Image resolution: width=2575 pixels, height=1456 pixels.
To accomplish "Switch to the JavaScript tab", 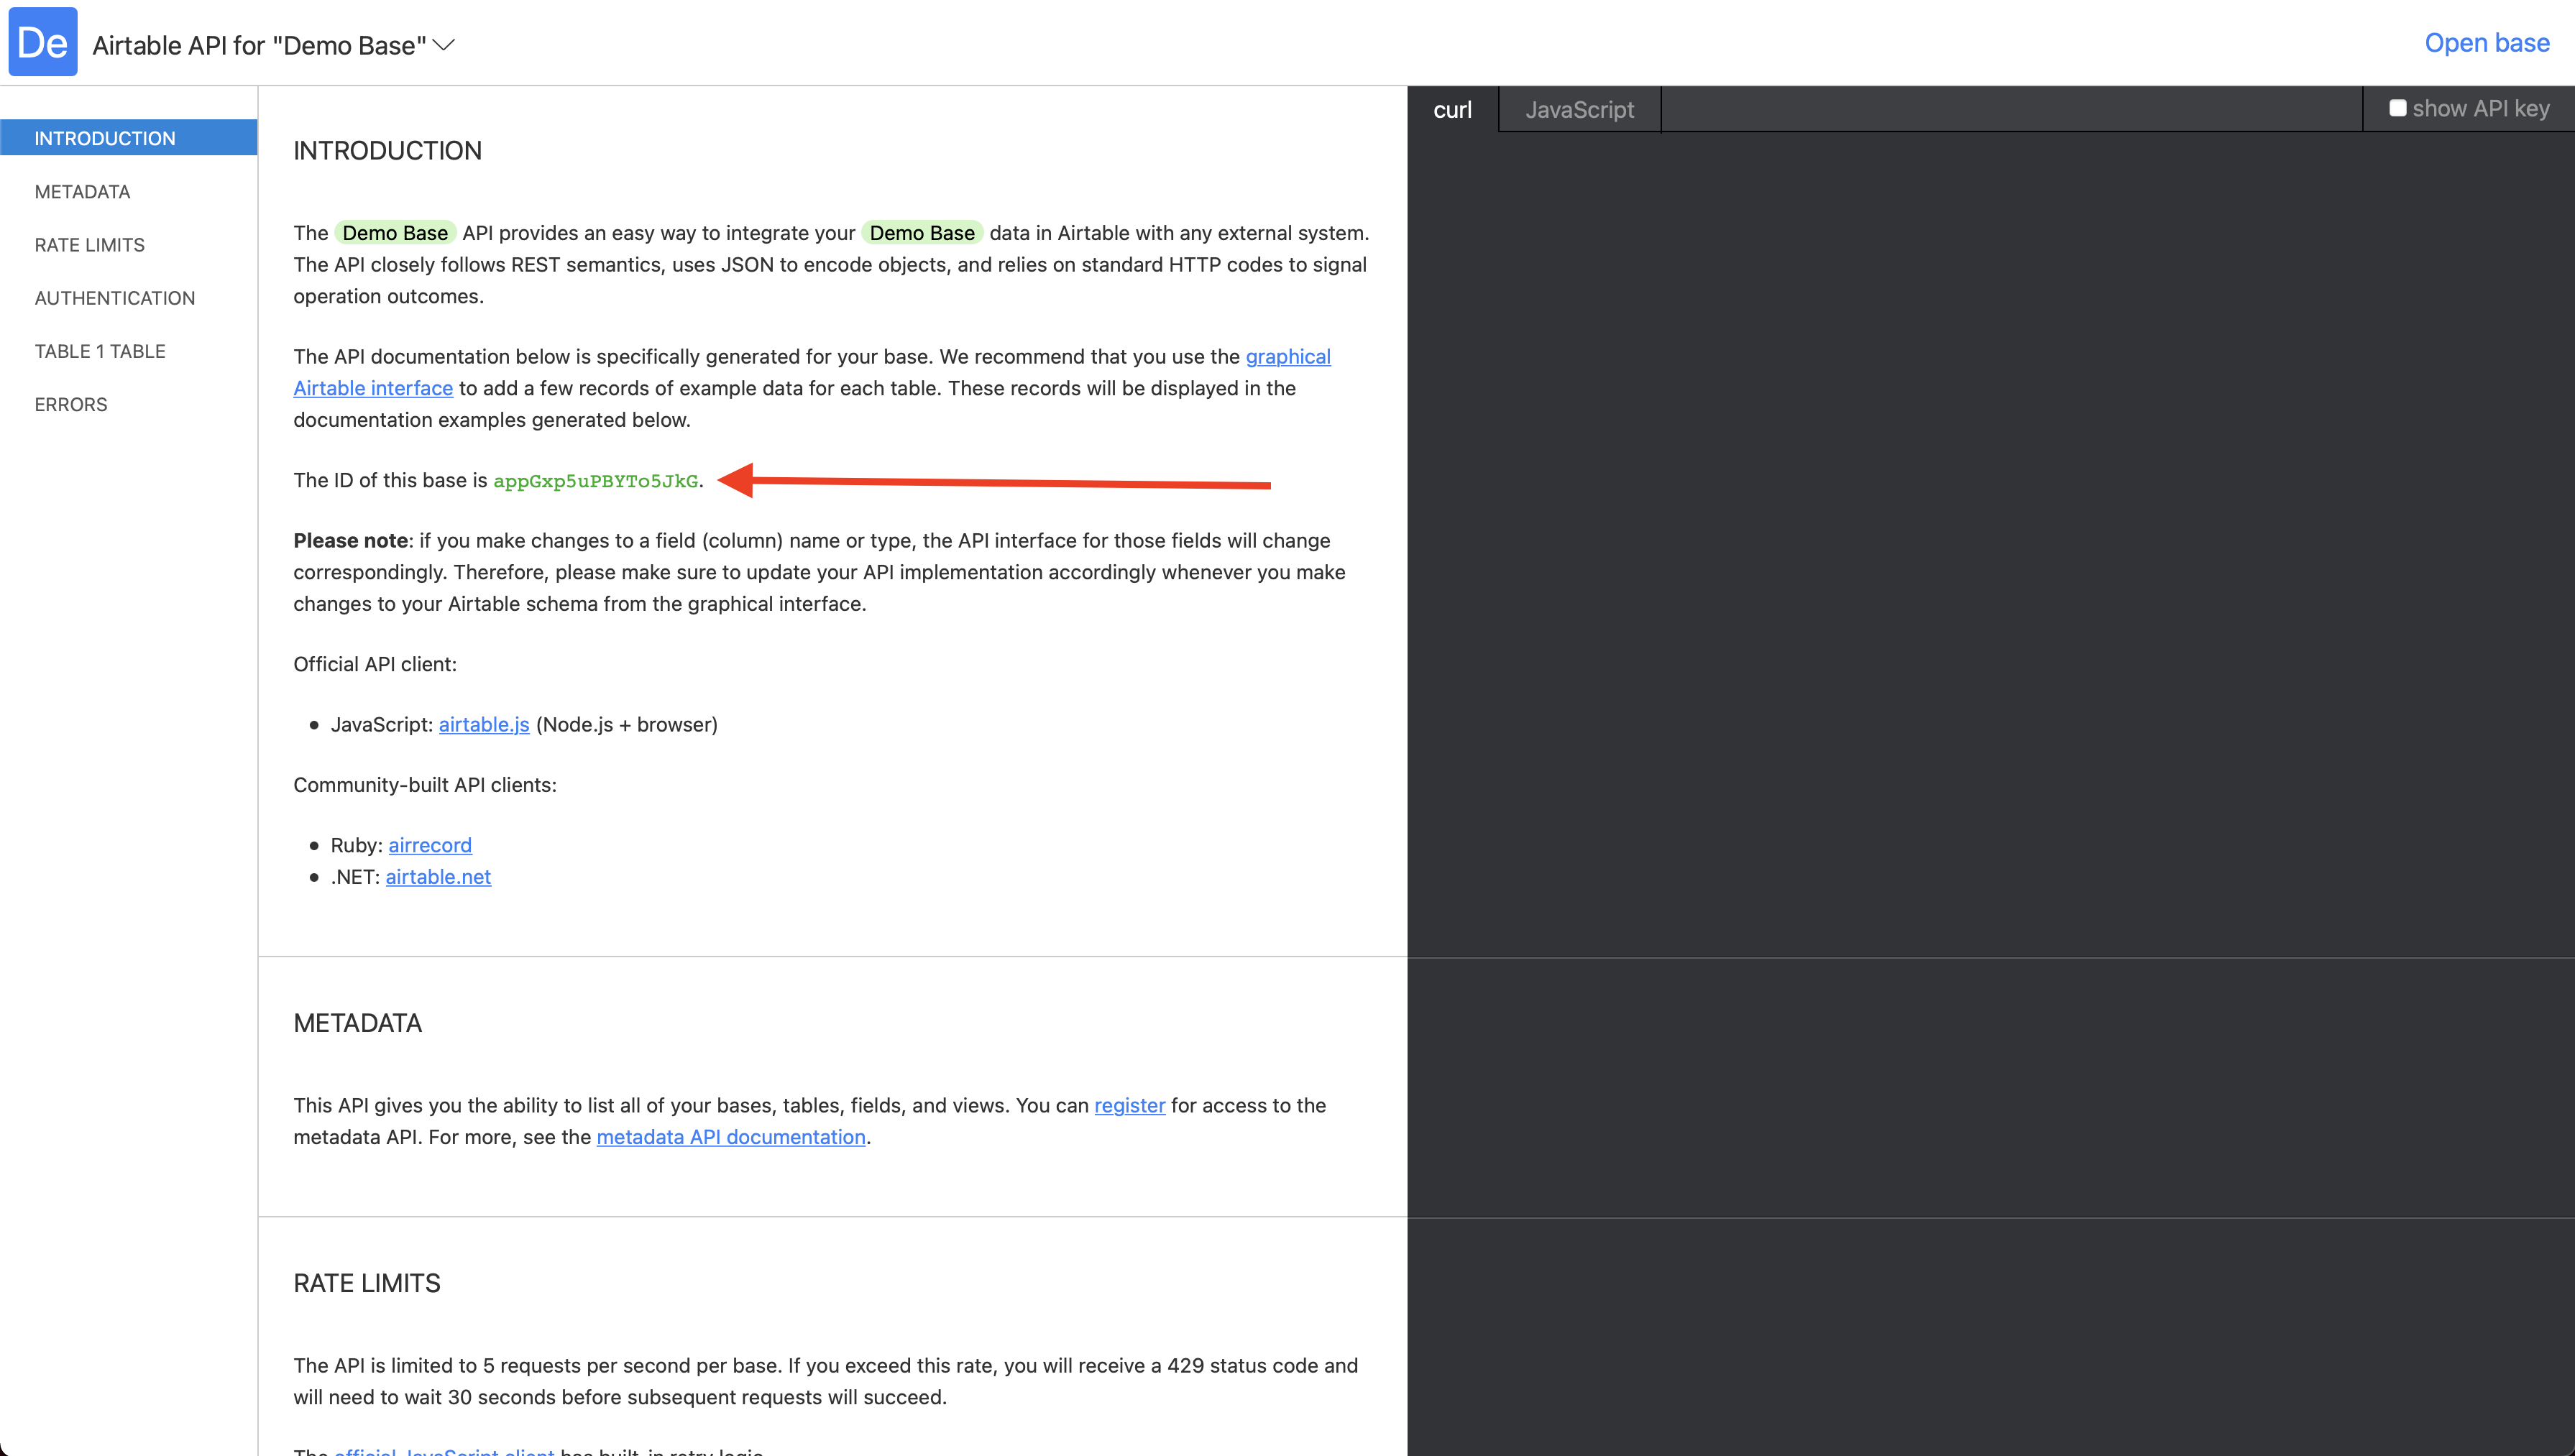I will pos(1579,109).
